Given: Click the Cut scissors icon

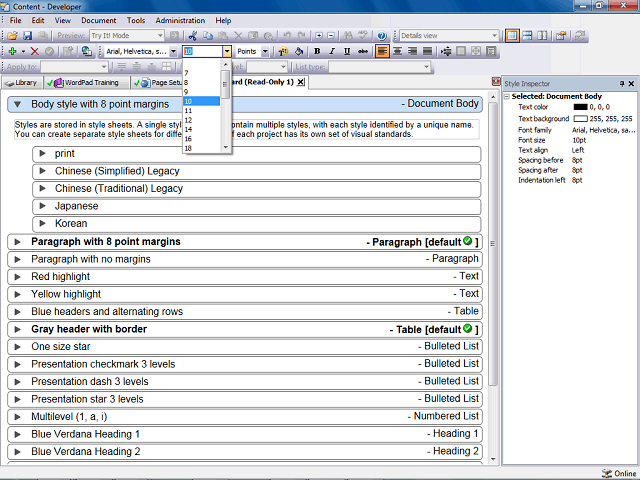Looking at the screenshot, I should pyautogui.click(x=193, y=36).
